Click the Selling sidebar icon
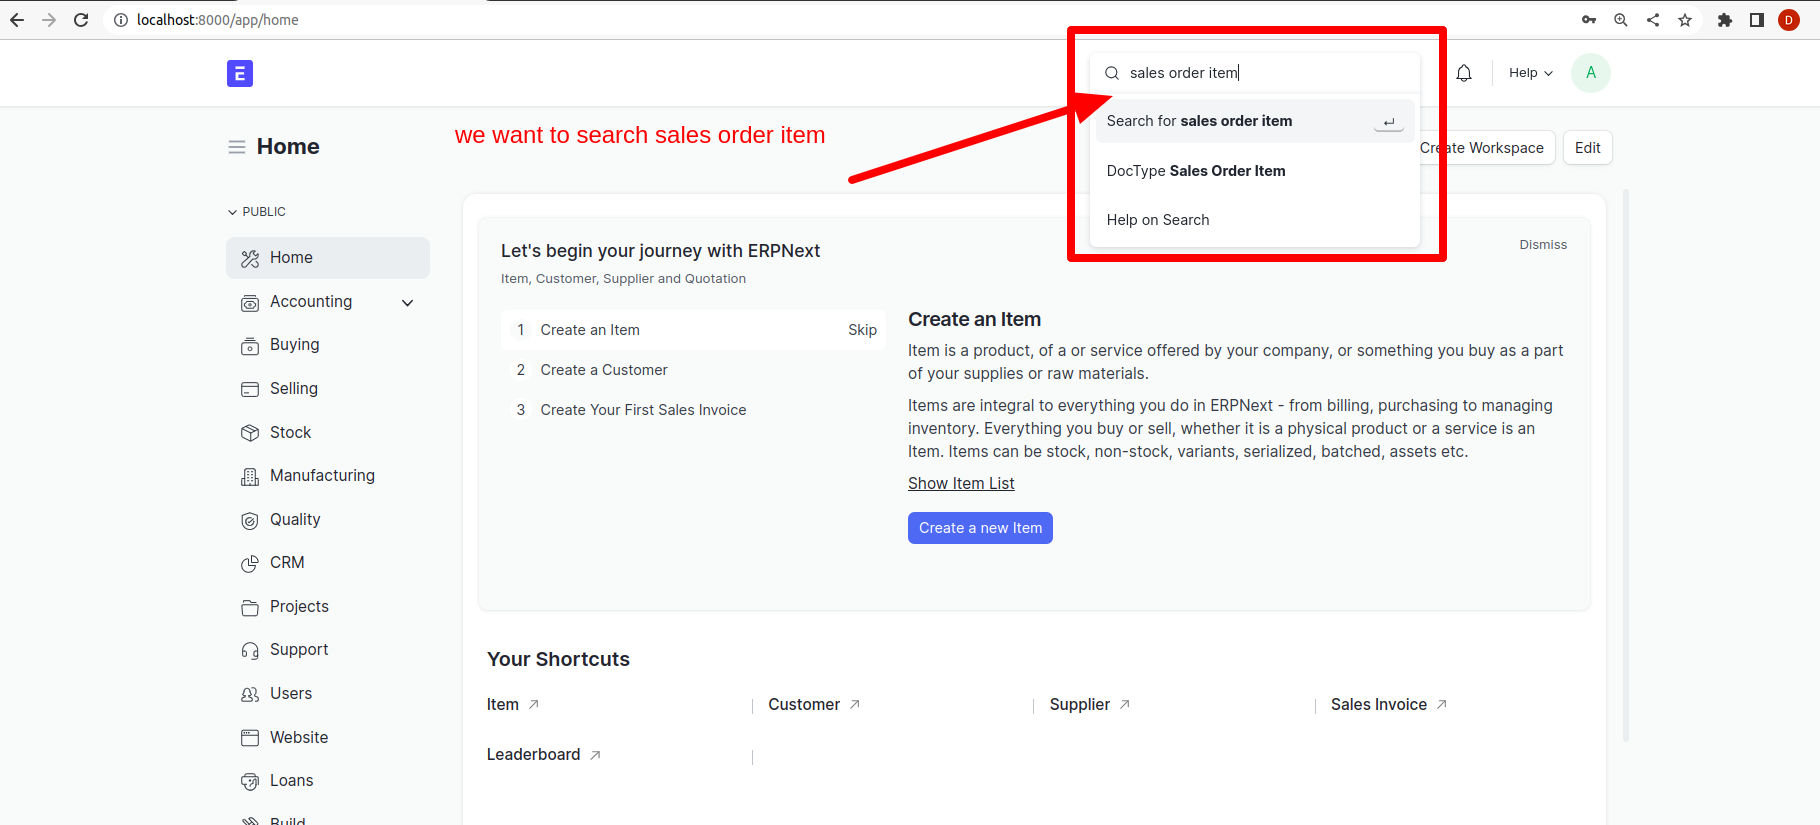 (x=250, y=389)
